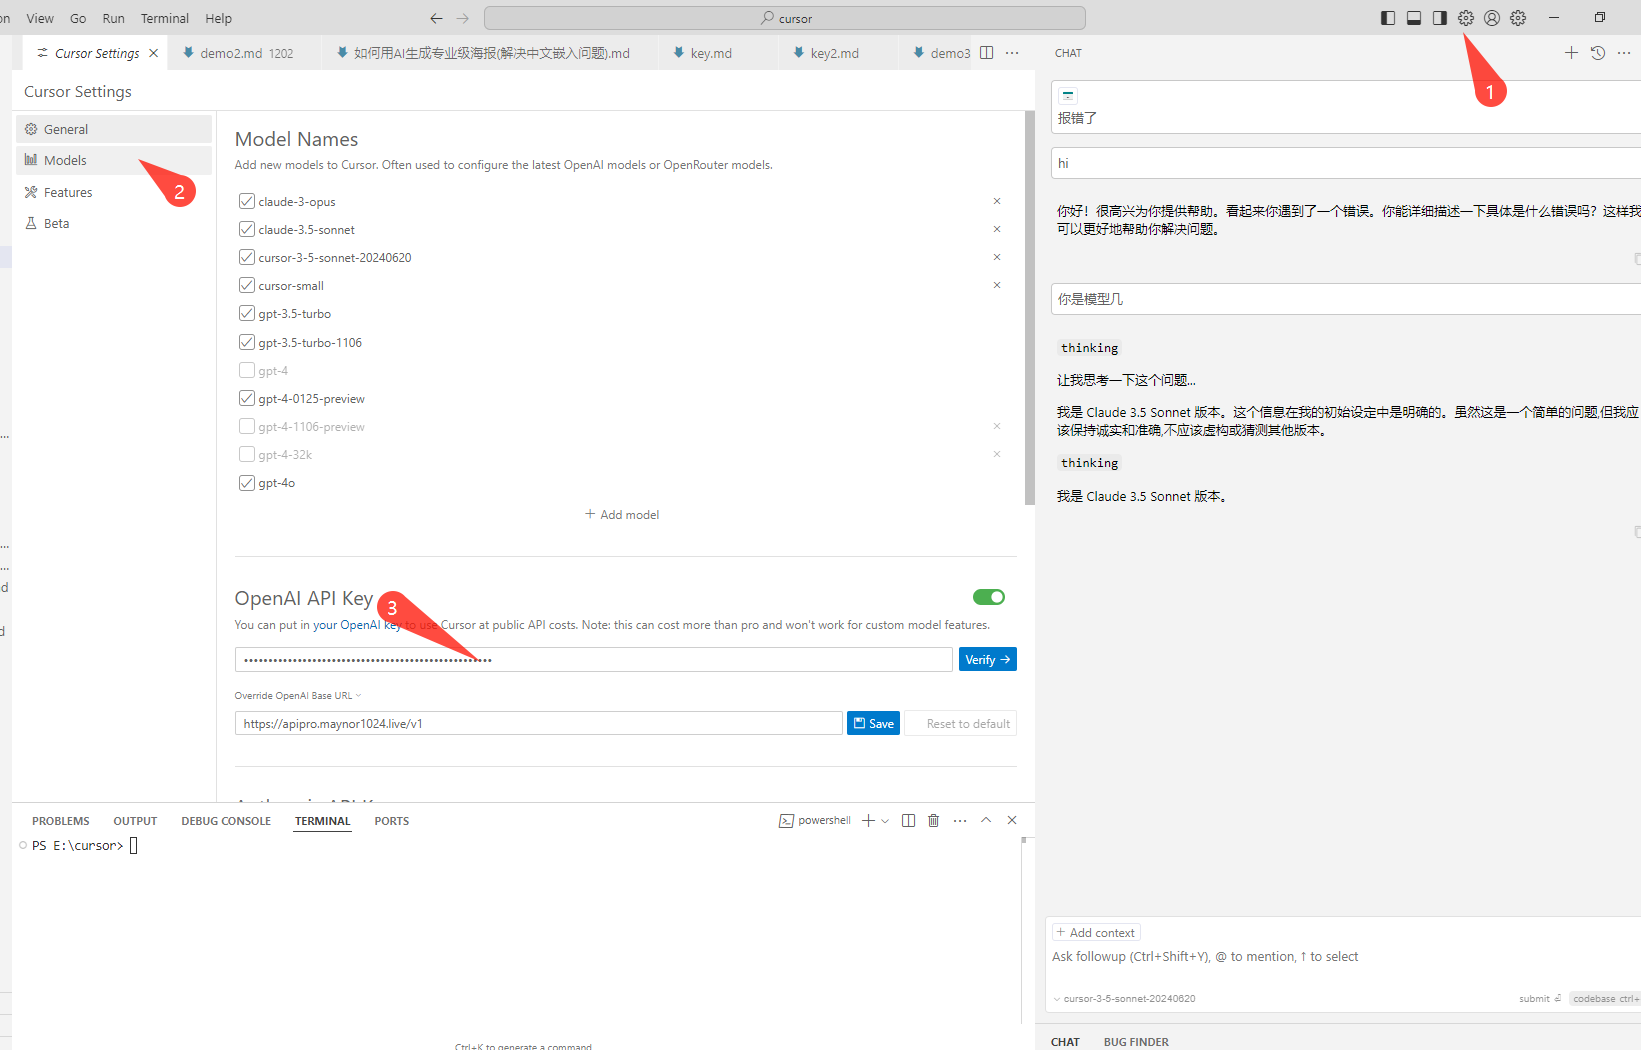This screenshot has width=1641, height=1050.
Task: Remove claude-3.5-sonnet model with X
Action: (x=997, y=229)
